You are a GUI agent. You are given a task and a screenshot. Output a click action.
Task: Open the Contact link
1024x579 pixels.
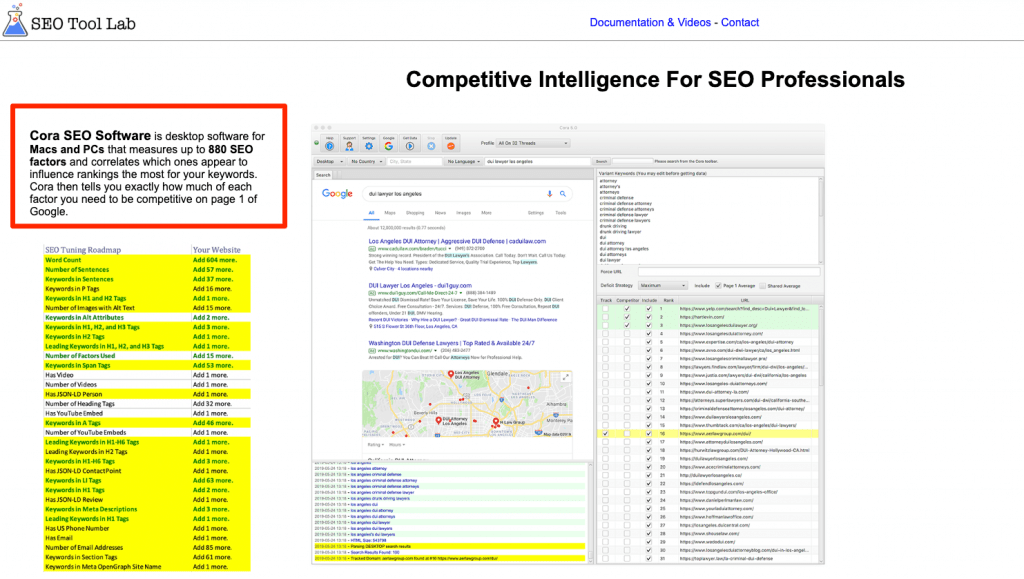click(740, 22)
